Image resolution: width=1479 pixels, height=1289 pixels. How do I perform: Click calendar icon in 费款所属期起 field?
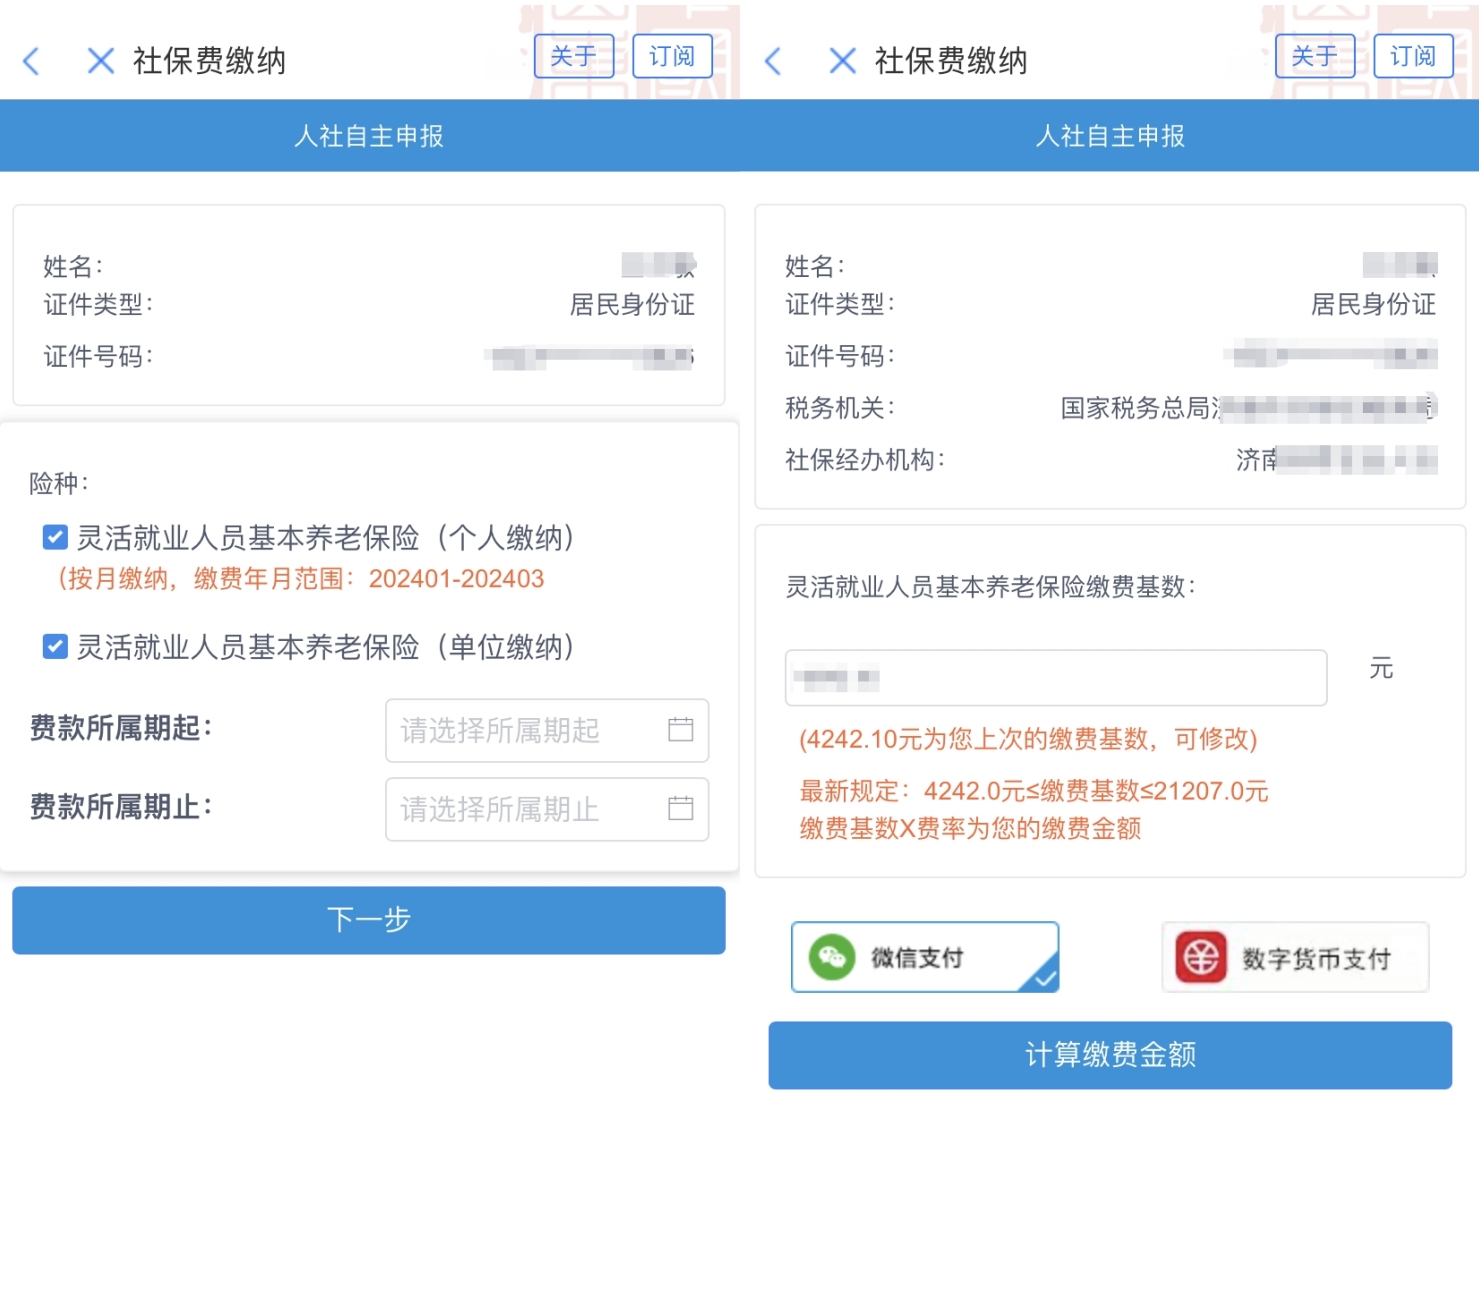(680, 730)
